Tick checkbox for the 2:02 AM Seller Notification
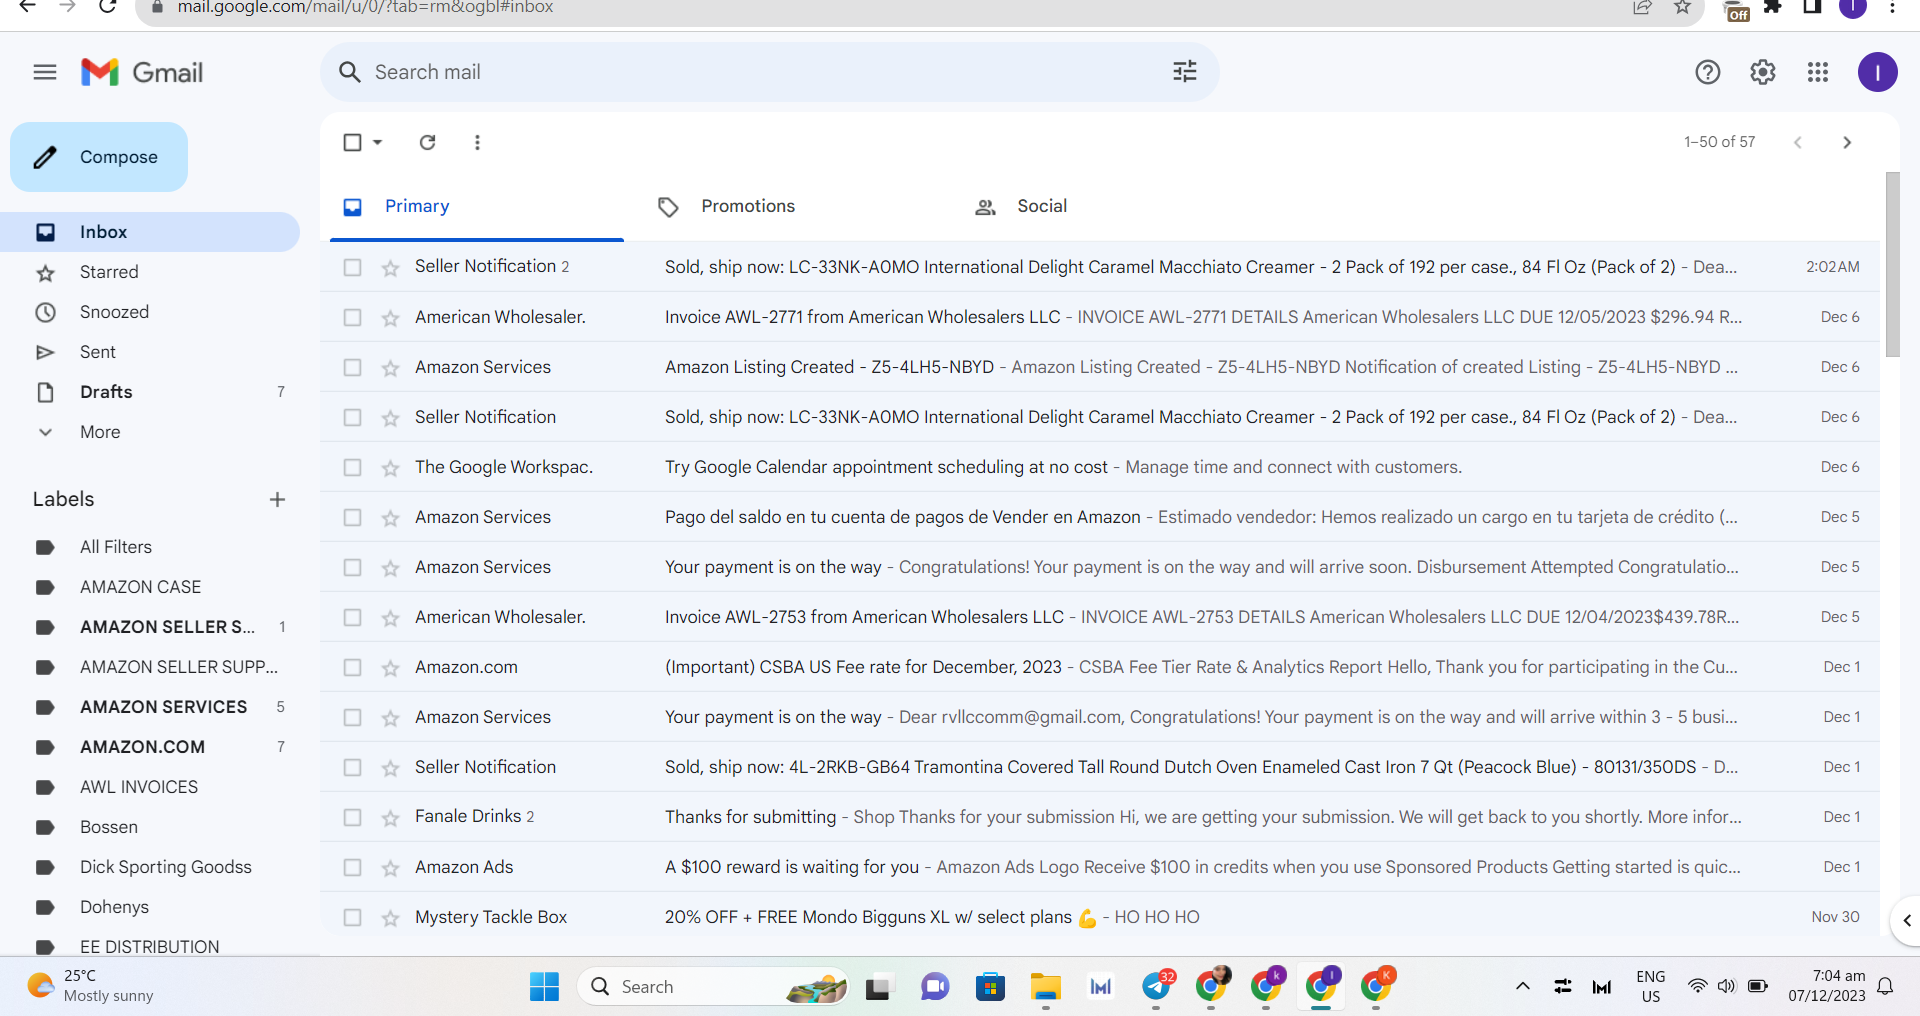1920x1016 pixels. [352, 267]
